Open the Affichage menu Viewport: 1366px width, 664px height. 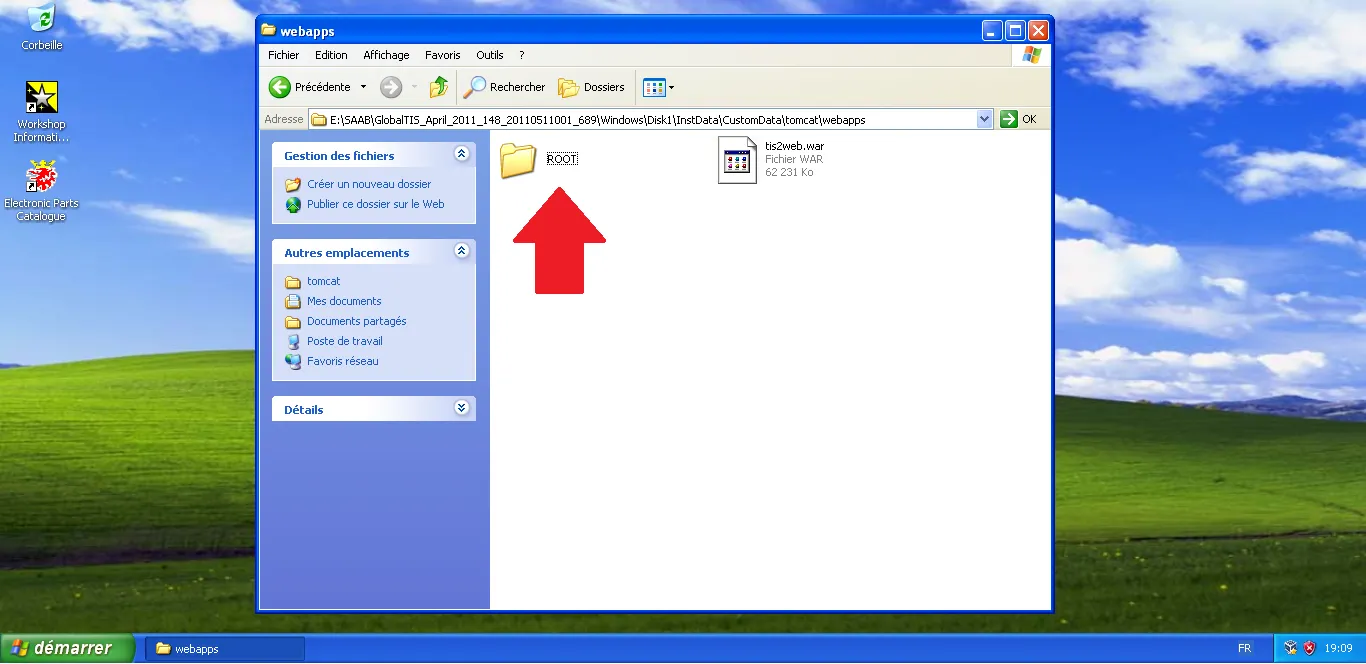(386, 55)
